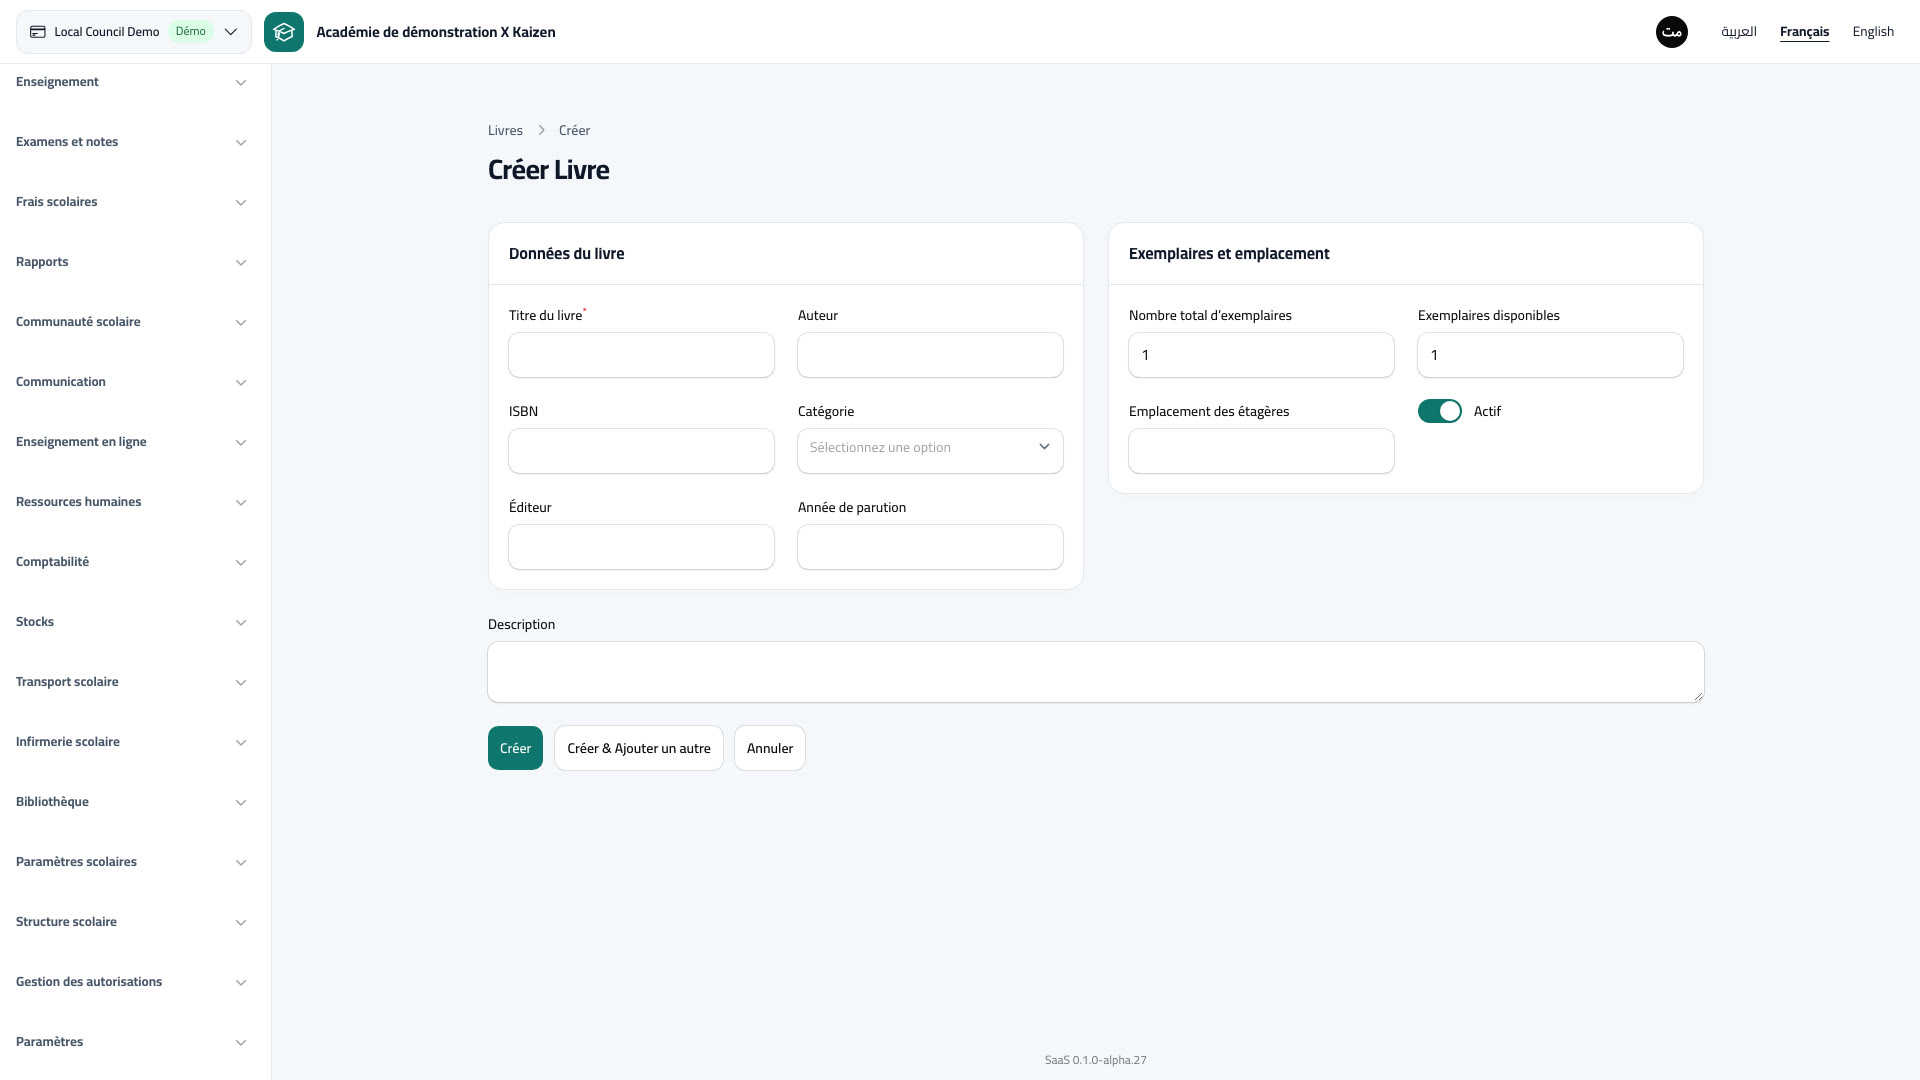Open the Catégorie select dropdown

click(x=930, y=451)
